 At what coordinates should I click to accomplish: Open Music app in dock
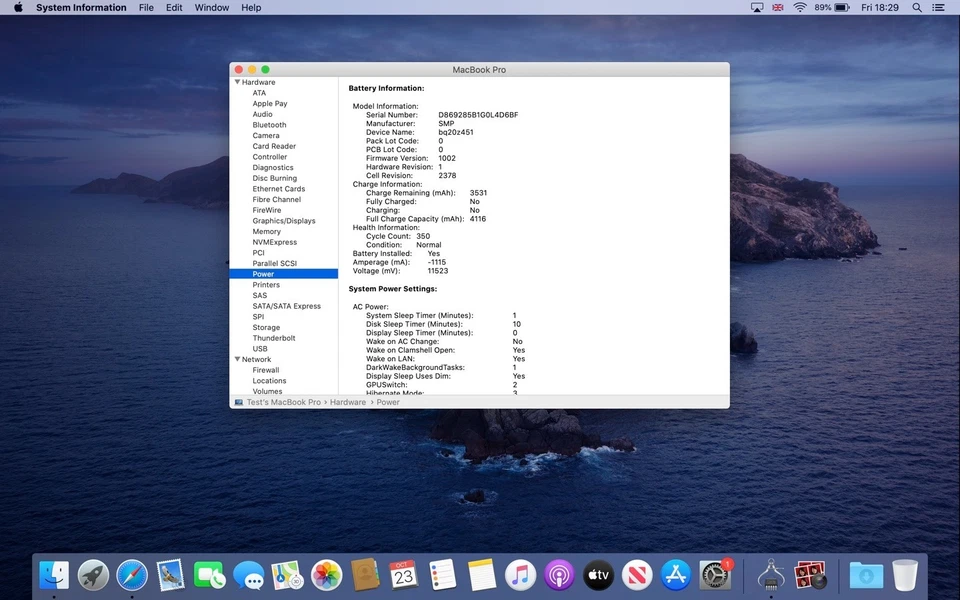coord(520,576)
